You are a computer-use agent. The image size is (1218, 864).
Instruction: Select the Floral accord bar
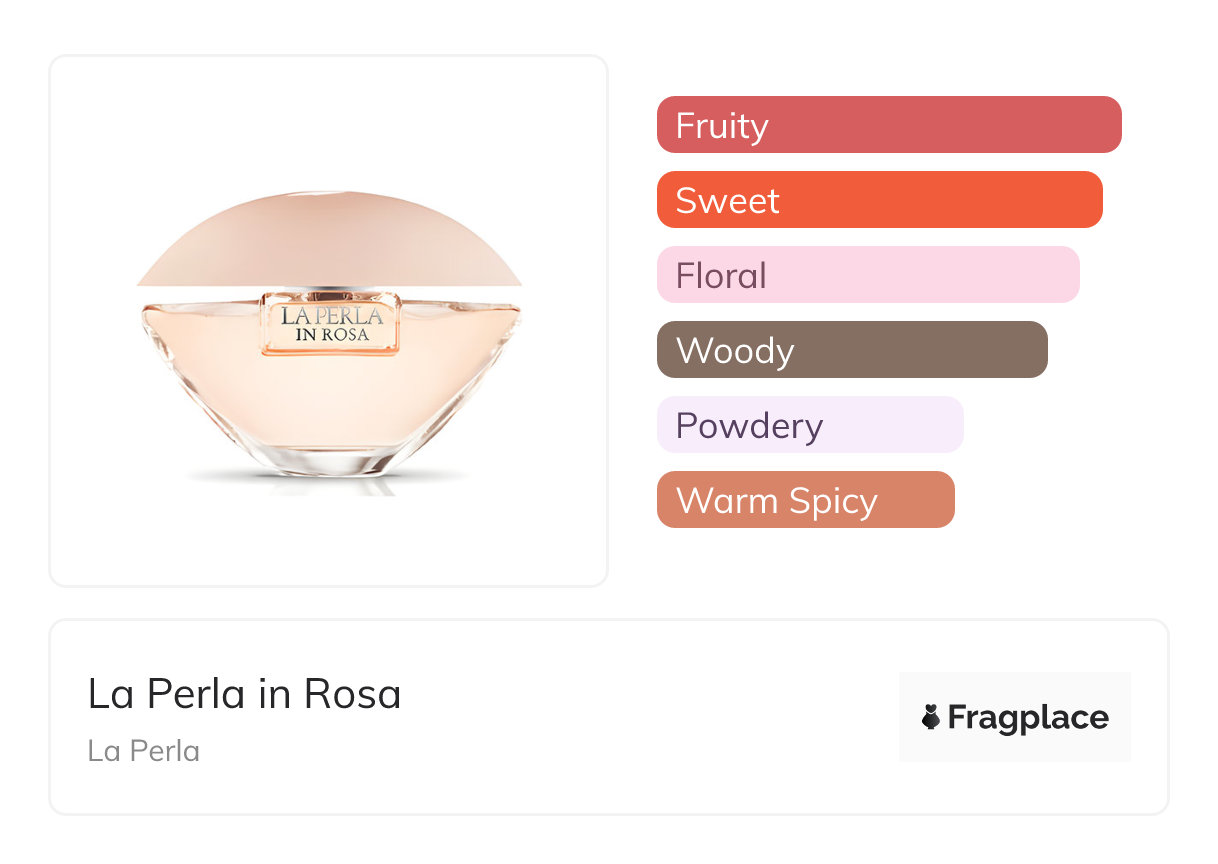(x=868, y=275)
